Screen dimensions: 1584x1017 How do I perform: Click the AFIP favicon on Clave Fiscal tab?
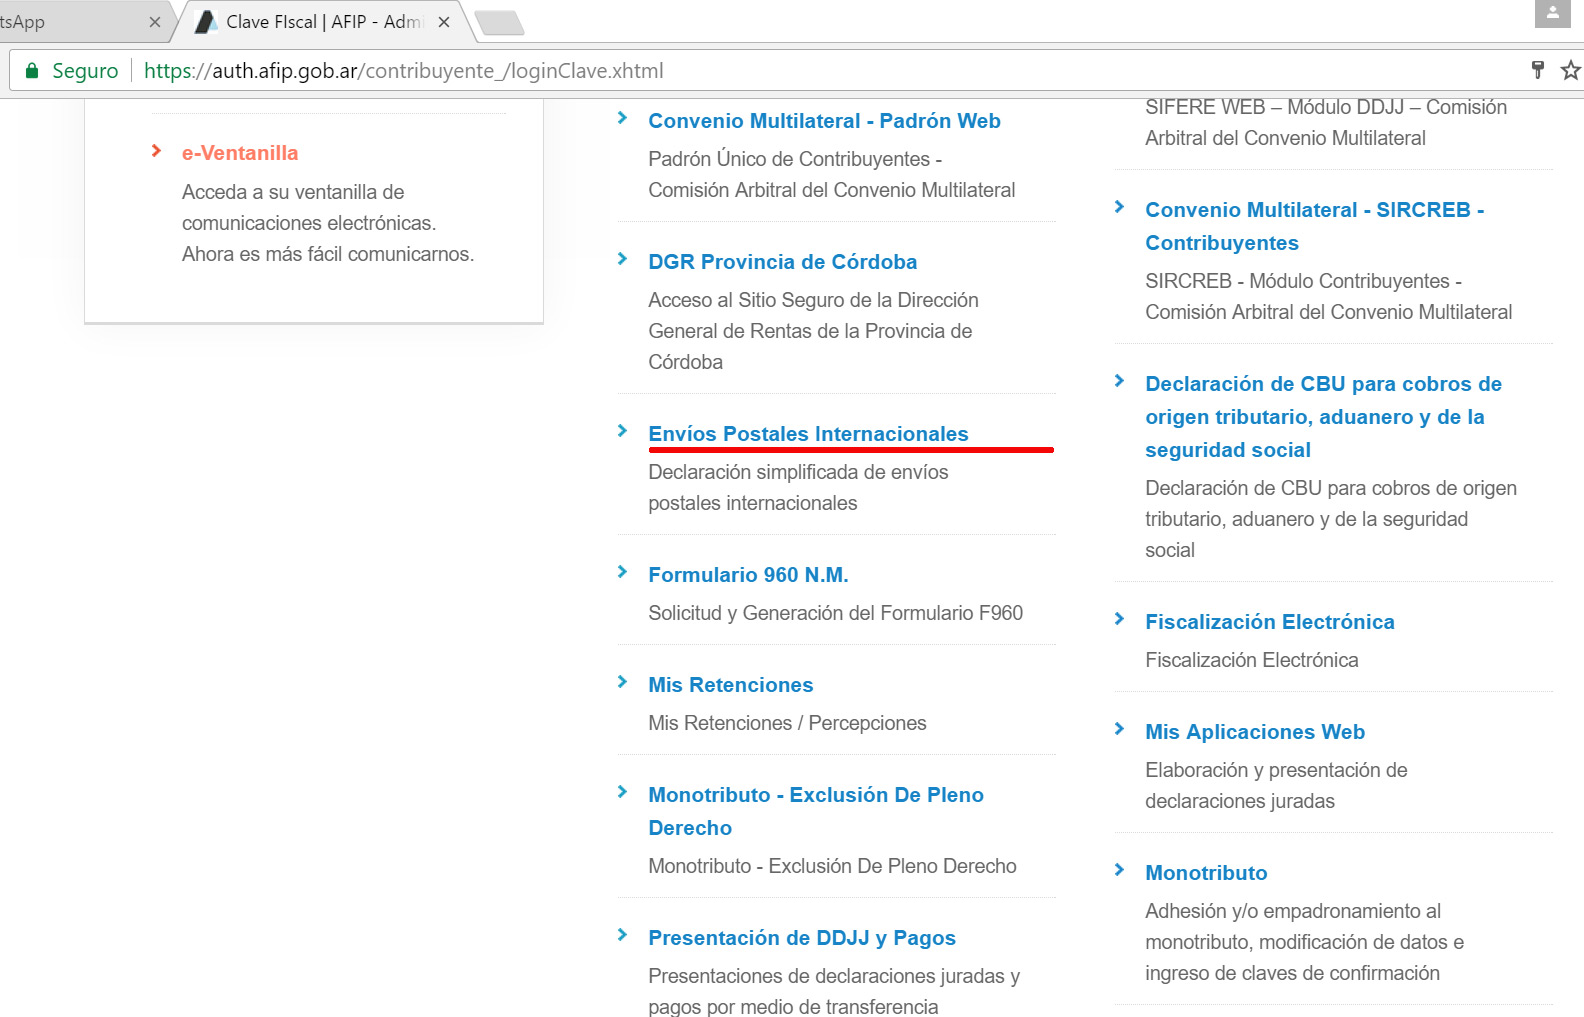[206, 22]
